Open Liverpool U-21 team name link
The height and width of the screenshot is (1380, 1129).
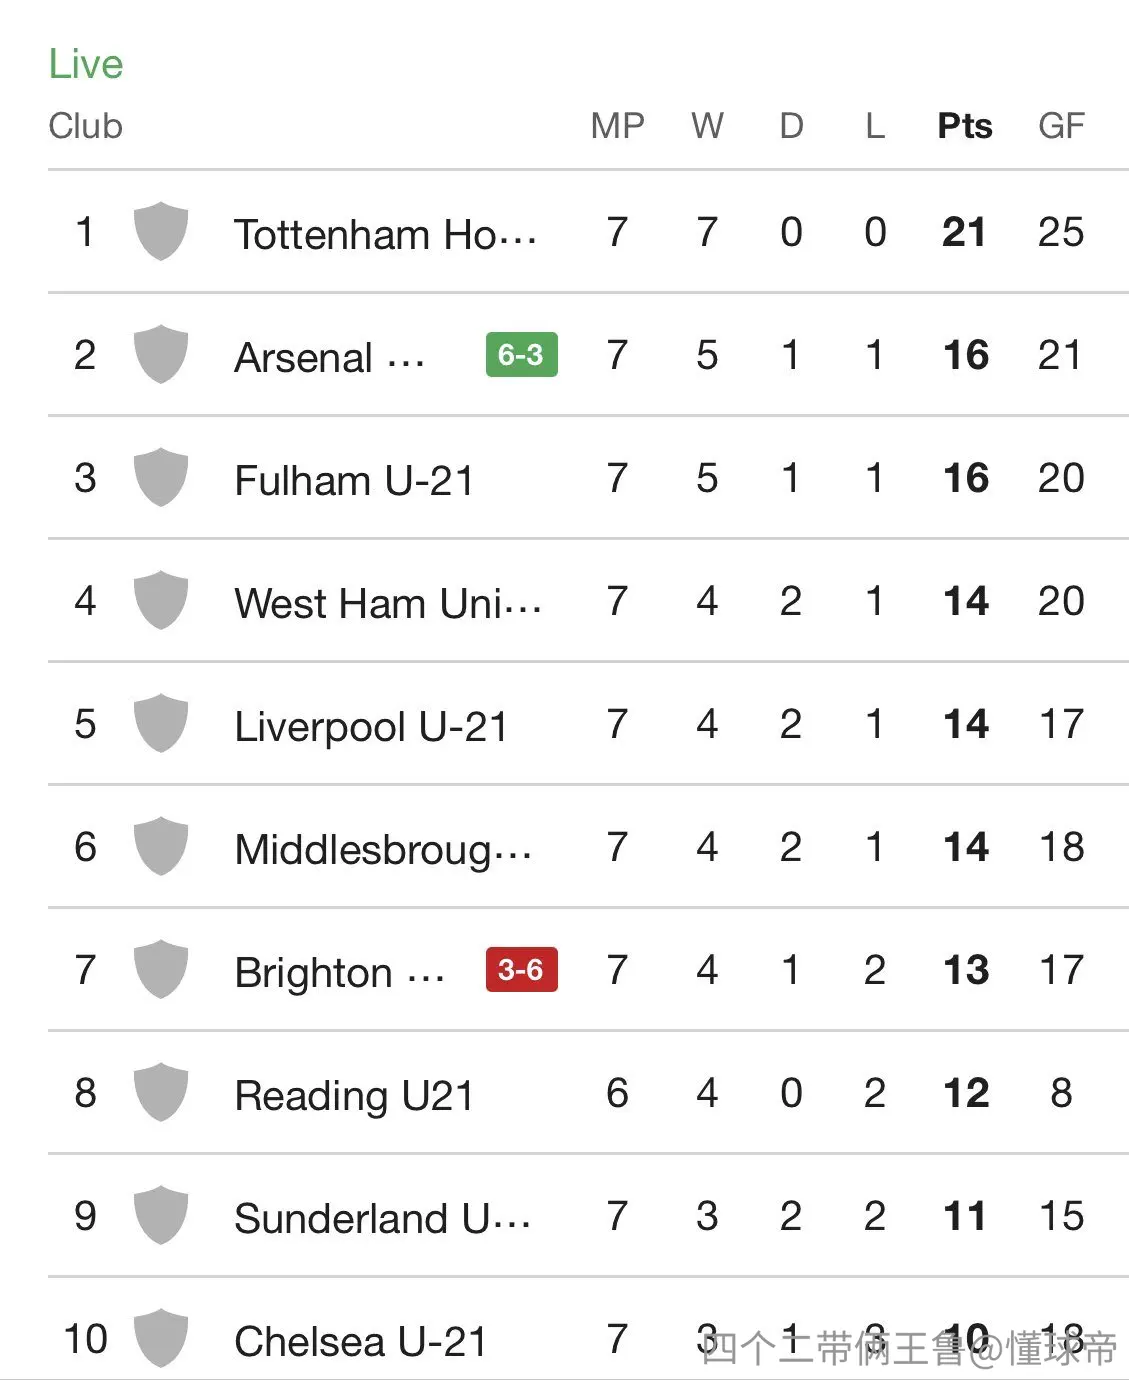(371, 727)
